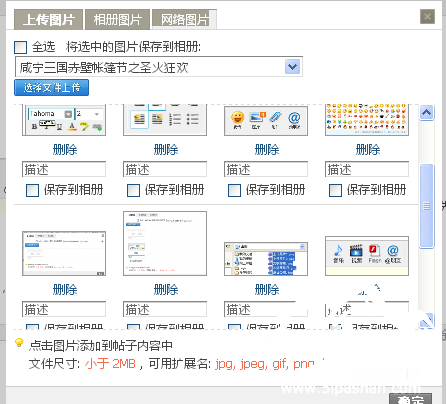Image resolution: width=446 pixels, height=404 pixels.
Task: Click 删除 under the smiley icon thumbnail
Action: pyautogui.click(x=267, y=150)
